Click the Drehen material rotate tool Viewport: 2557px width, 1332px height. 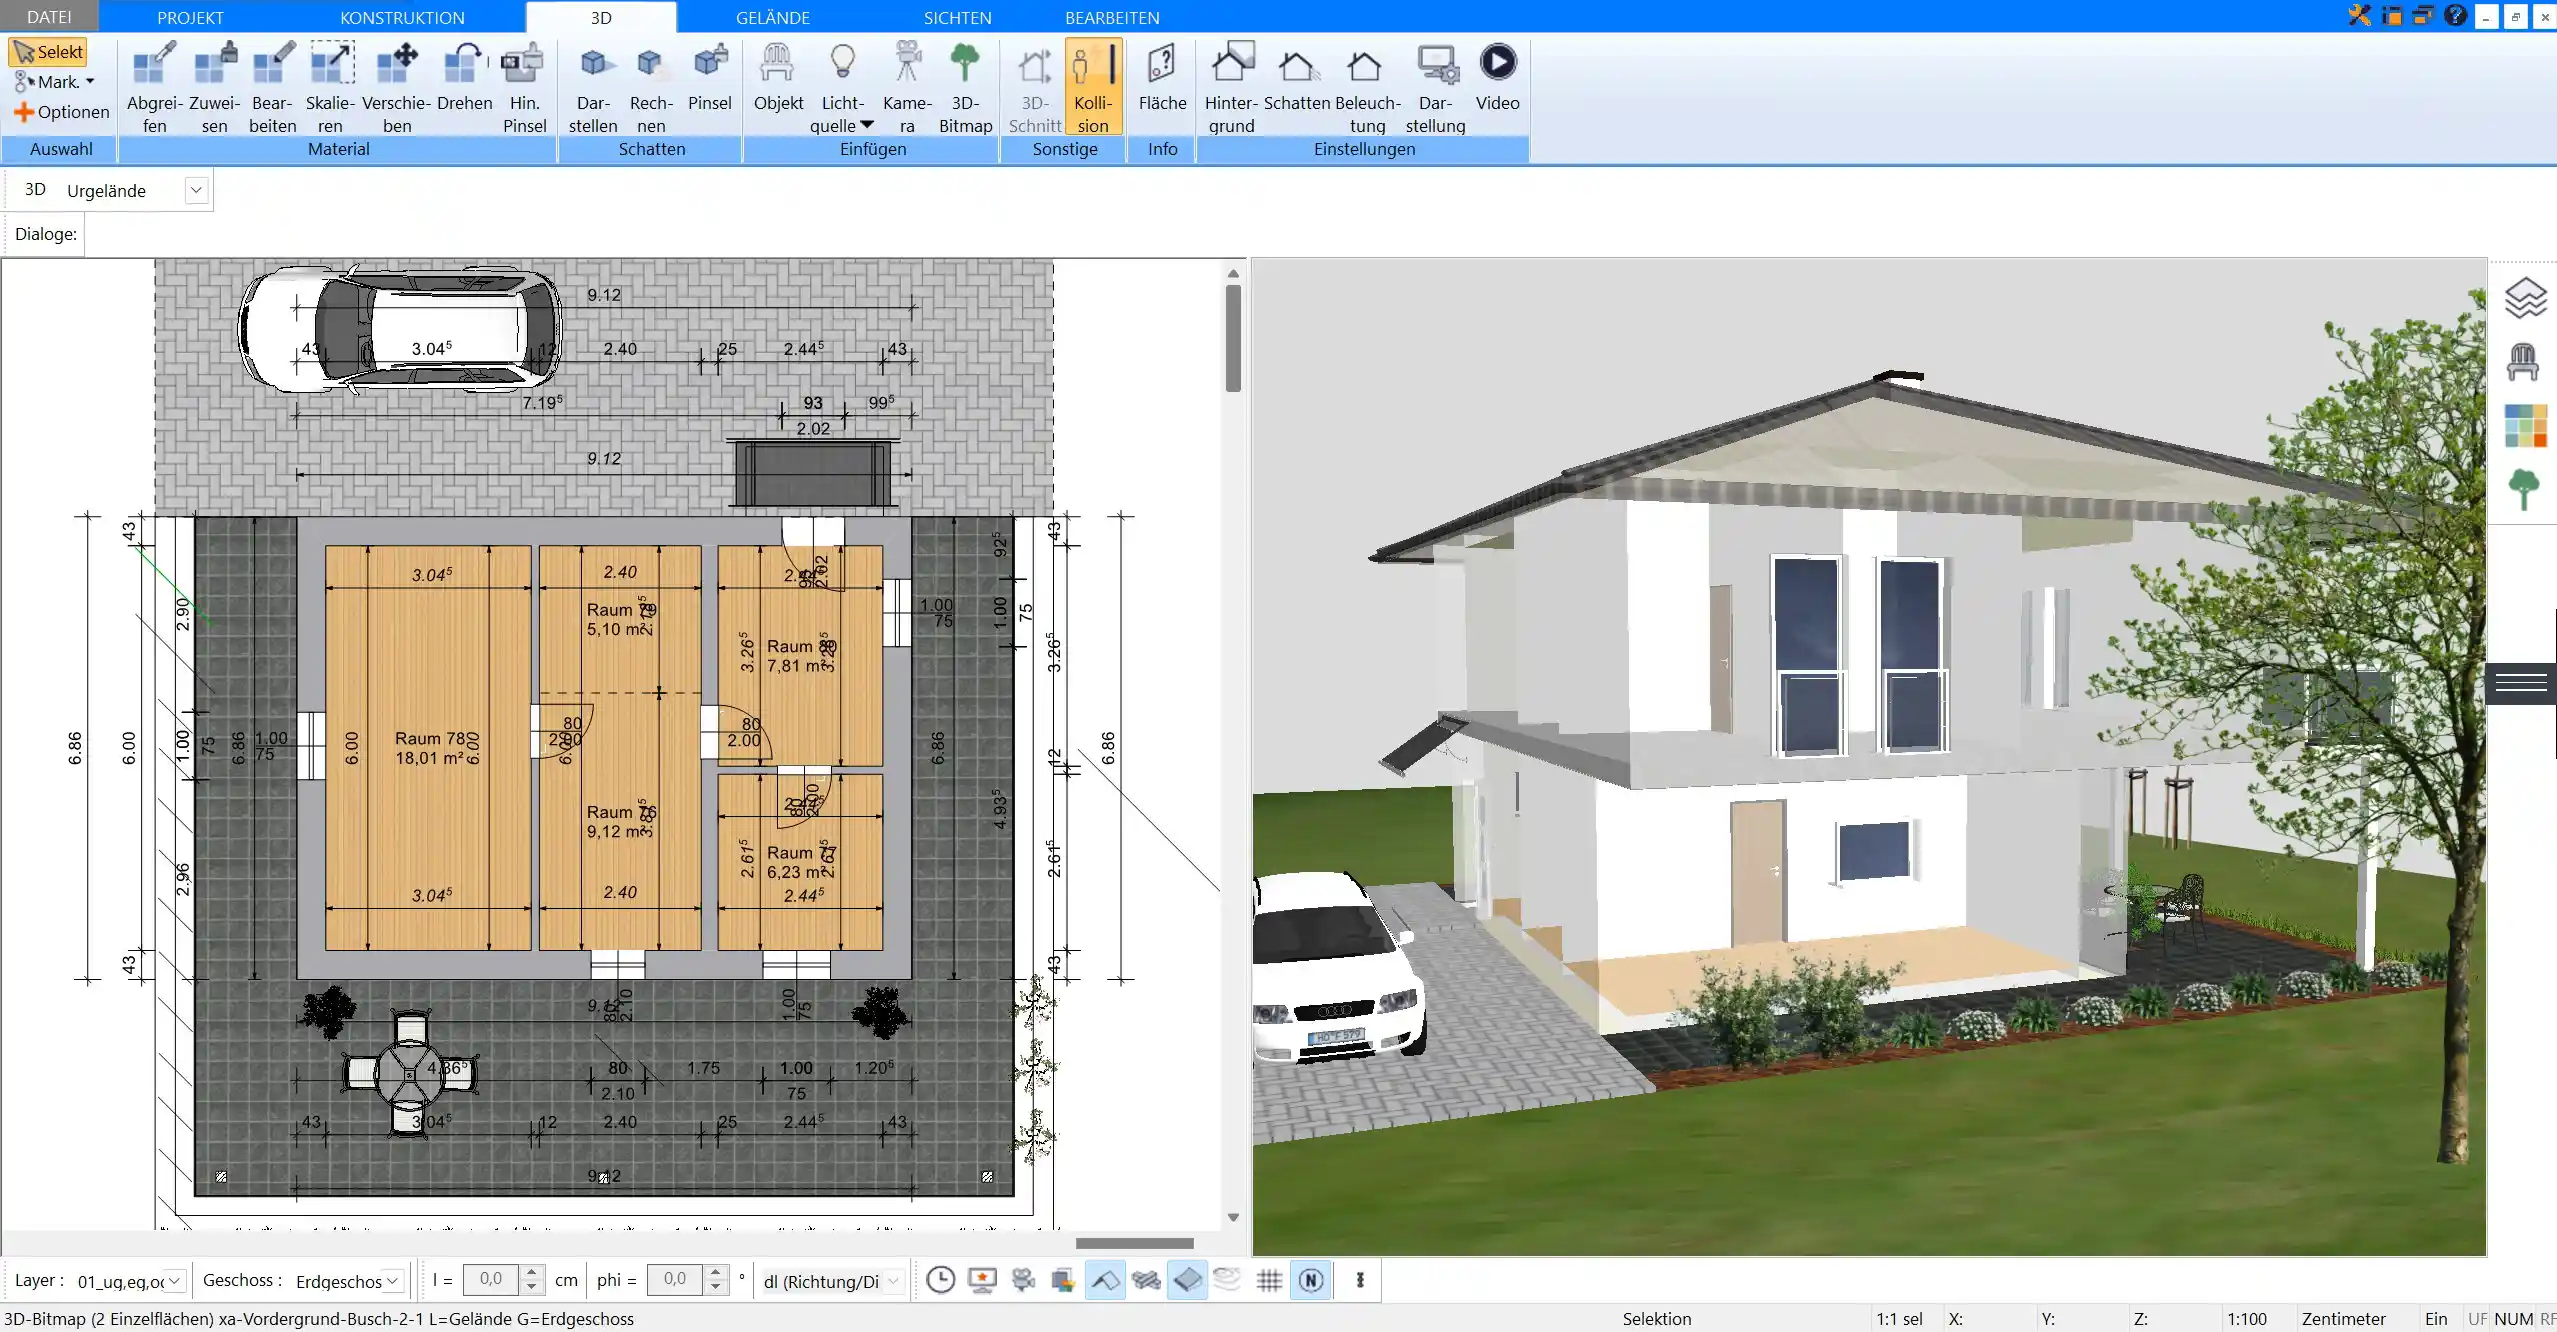tap(465, 78)
